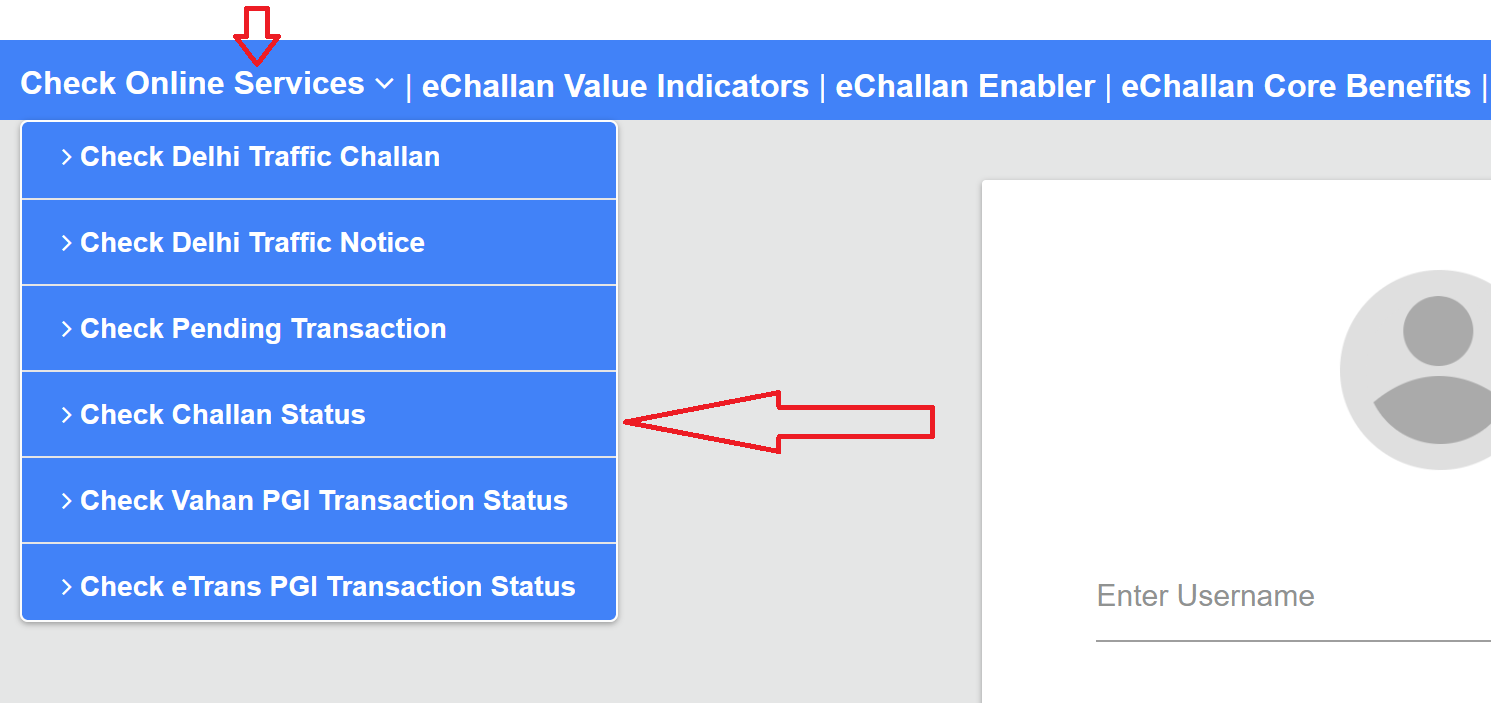Select Check Delhi Traffic Notice

251,242
